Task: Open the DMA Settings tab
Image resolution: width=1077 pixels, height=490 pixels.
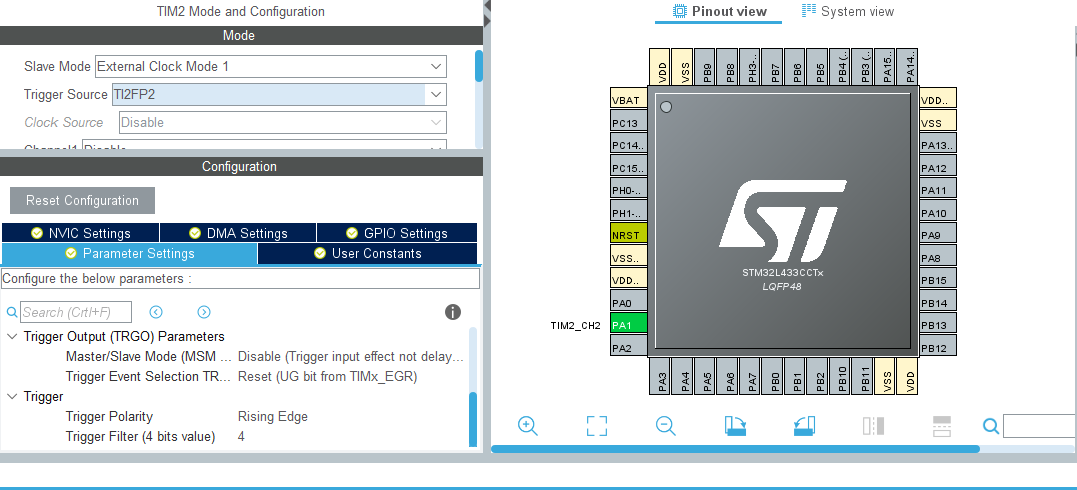Action: click(x=238, y=233)
